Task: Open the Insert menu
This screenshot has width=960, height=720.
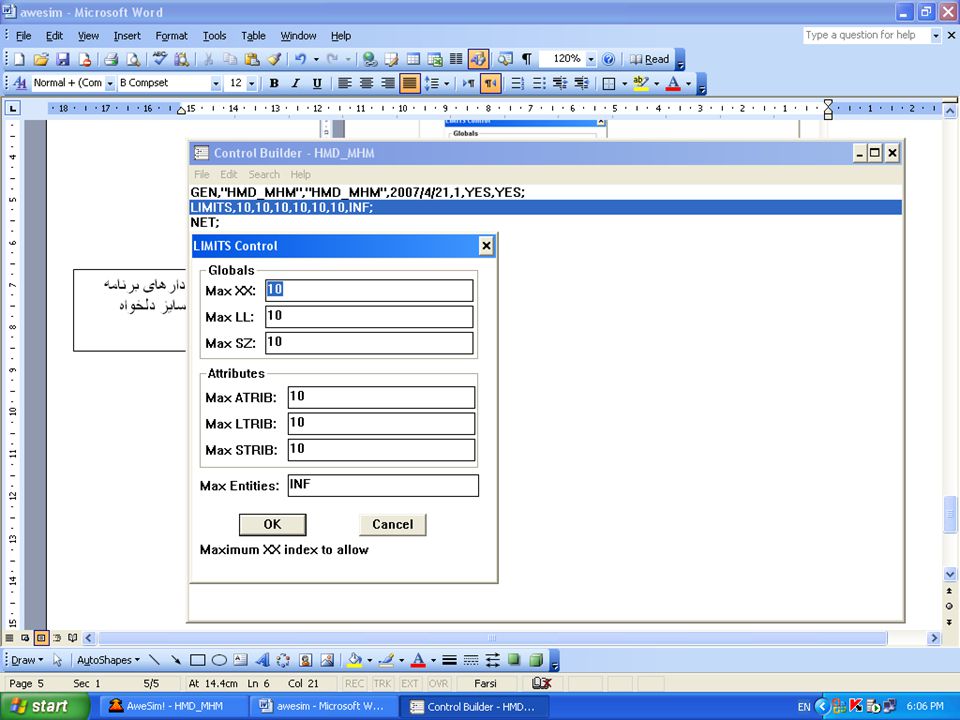Action: pyautogui.click(x=127, y=36)
